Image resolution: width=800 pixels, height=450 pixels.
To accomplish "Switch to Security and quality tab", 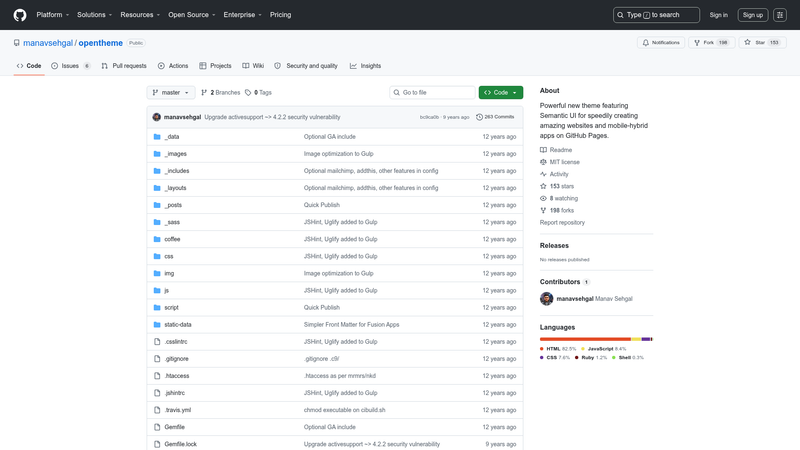I will pos(306,66).
